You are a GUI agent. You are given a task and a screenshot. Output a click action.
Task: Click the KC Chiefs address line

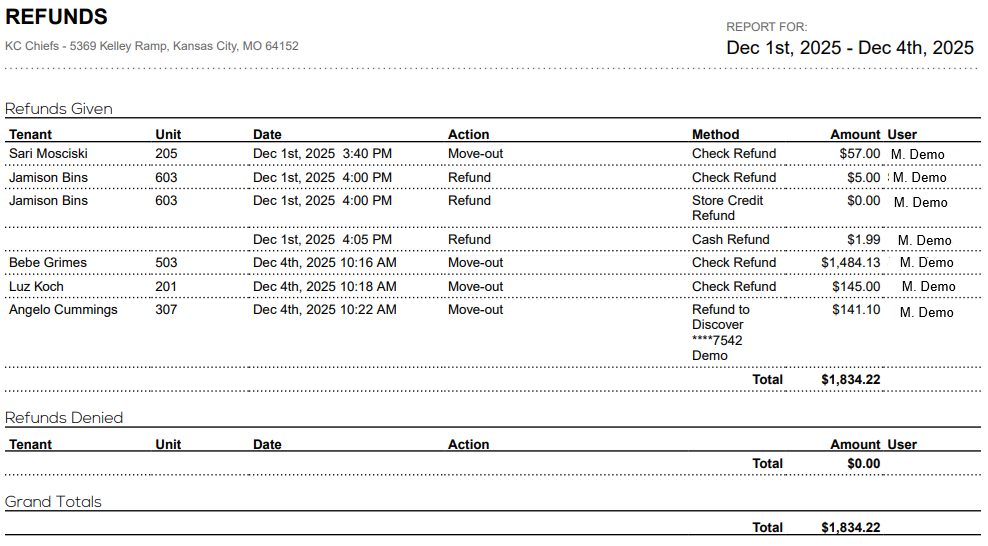pos(152,46)
